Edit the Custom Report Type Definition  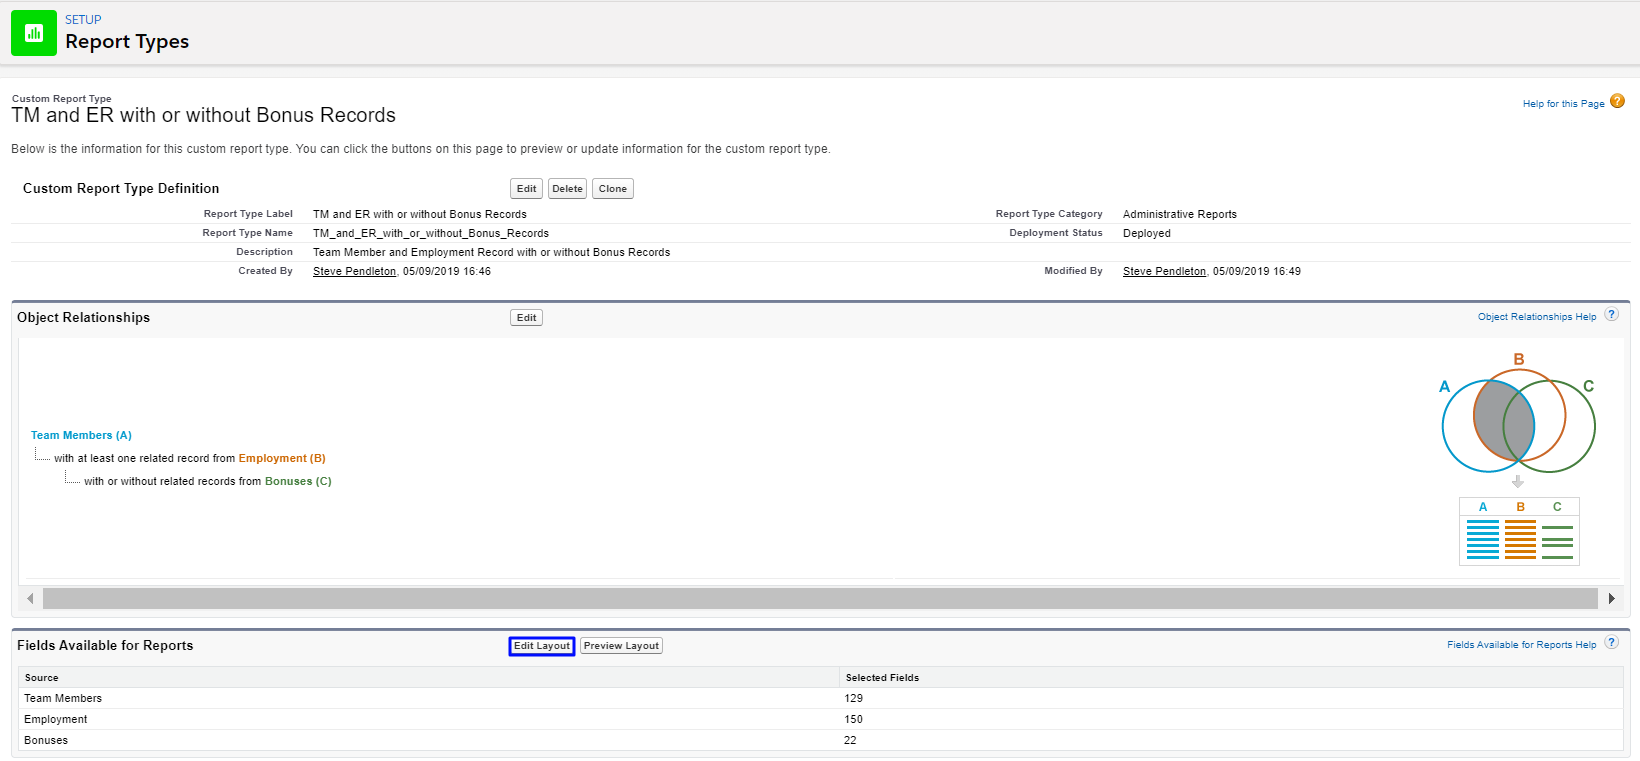point(526,189)
